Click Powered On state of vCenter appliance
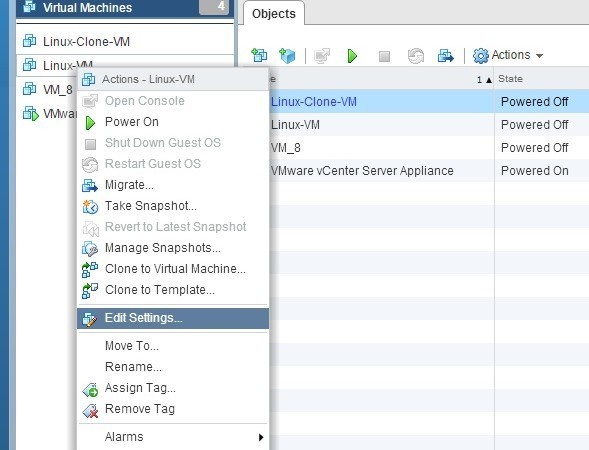This screenshot has width=589, height=450. [535, 171]
